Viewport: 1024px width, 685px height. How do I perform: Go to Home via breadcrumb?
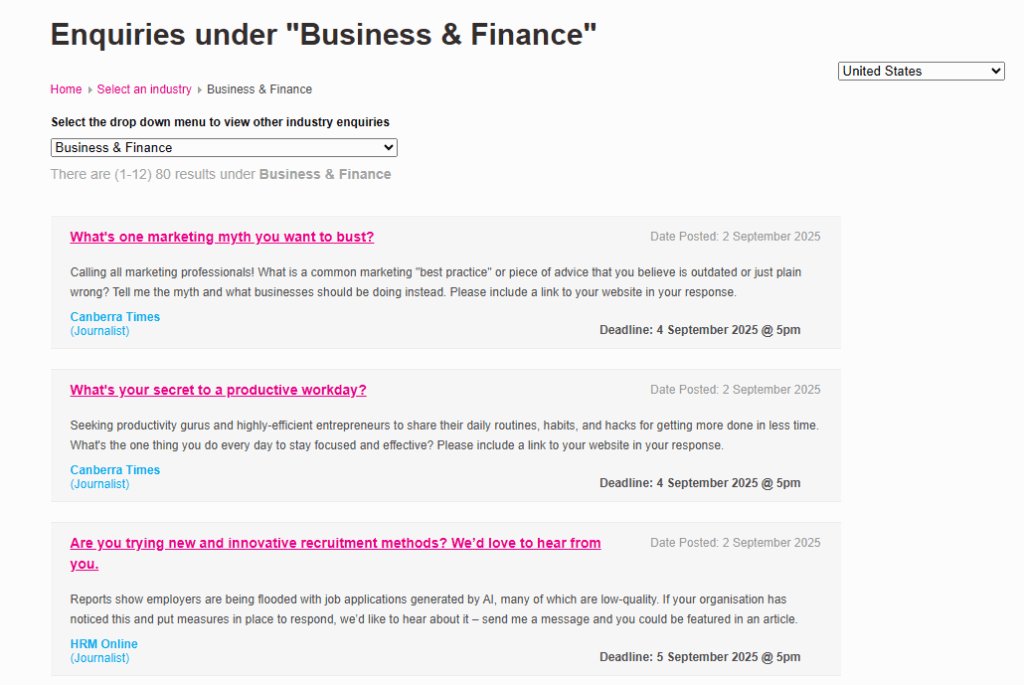click(x=66, y=89)
